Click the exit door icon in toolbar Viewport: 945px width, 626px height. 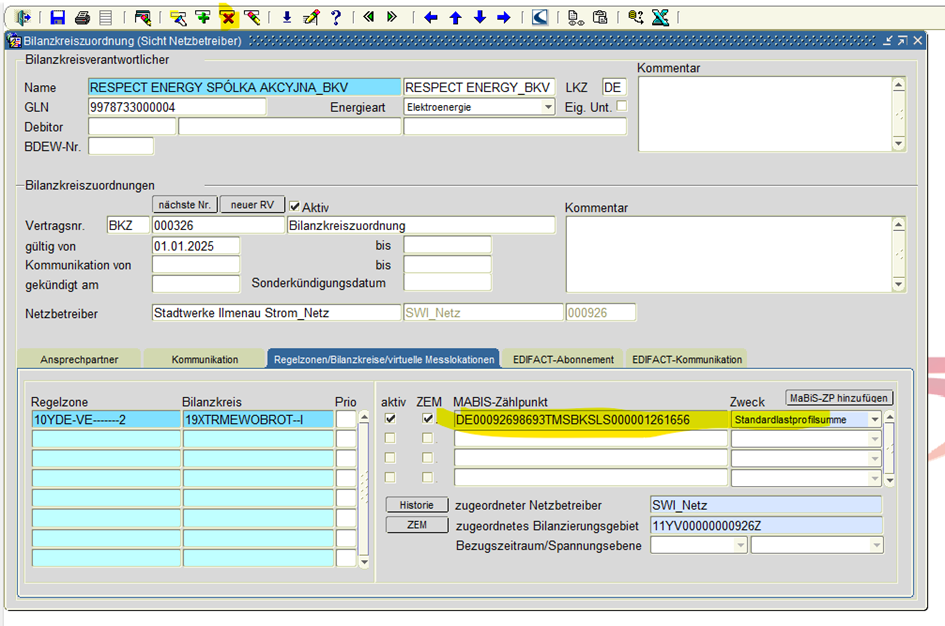pyautogui.click(x=24, y=17)
